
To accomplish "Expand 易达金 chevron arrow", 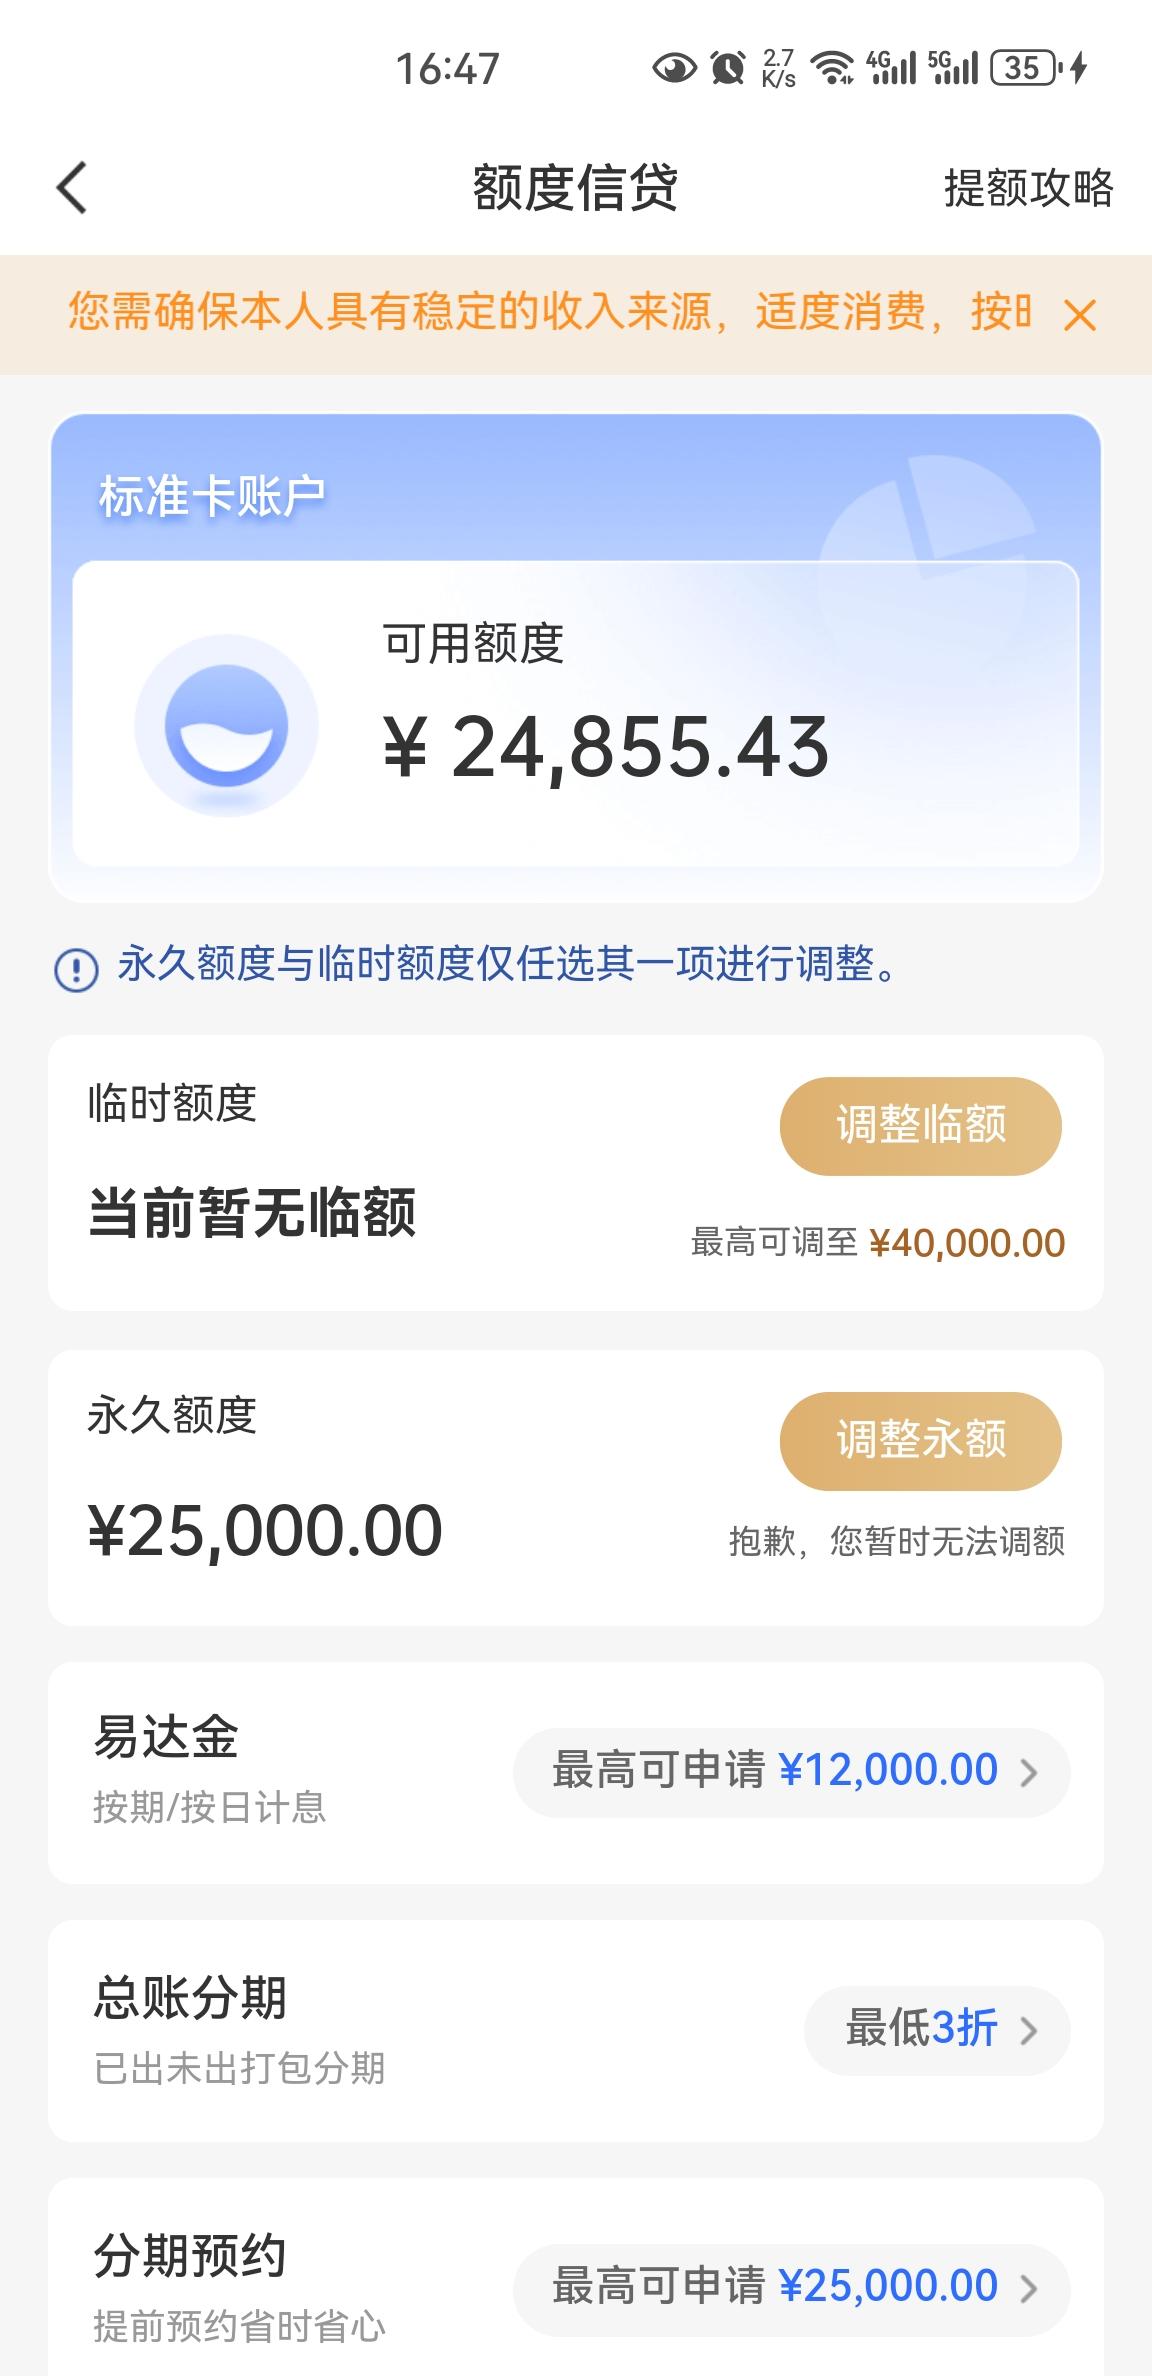I will pos(1029,1773).
